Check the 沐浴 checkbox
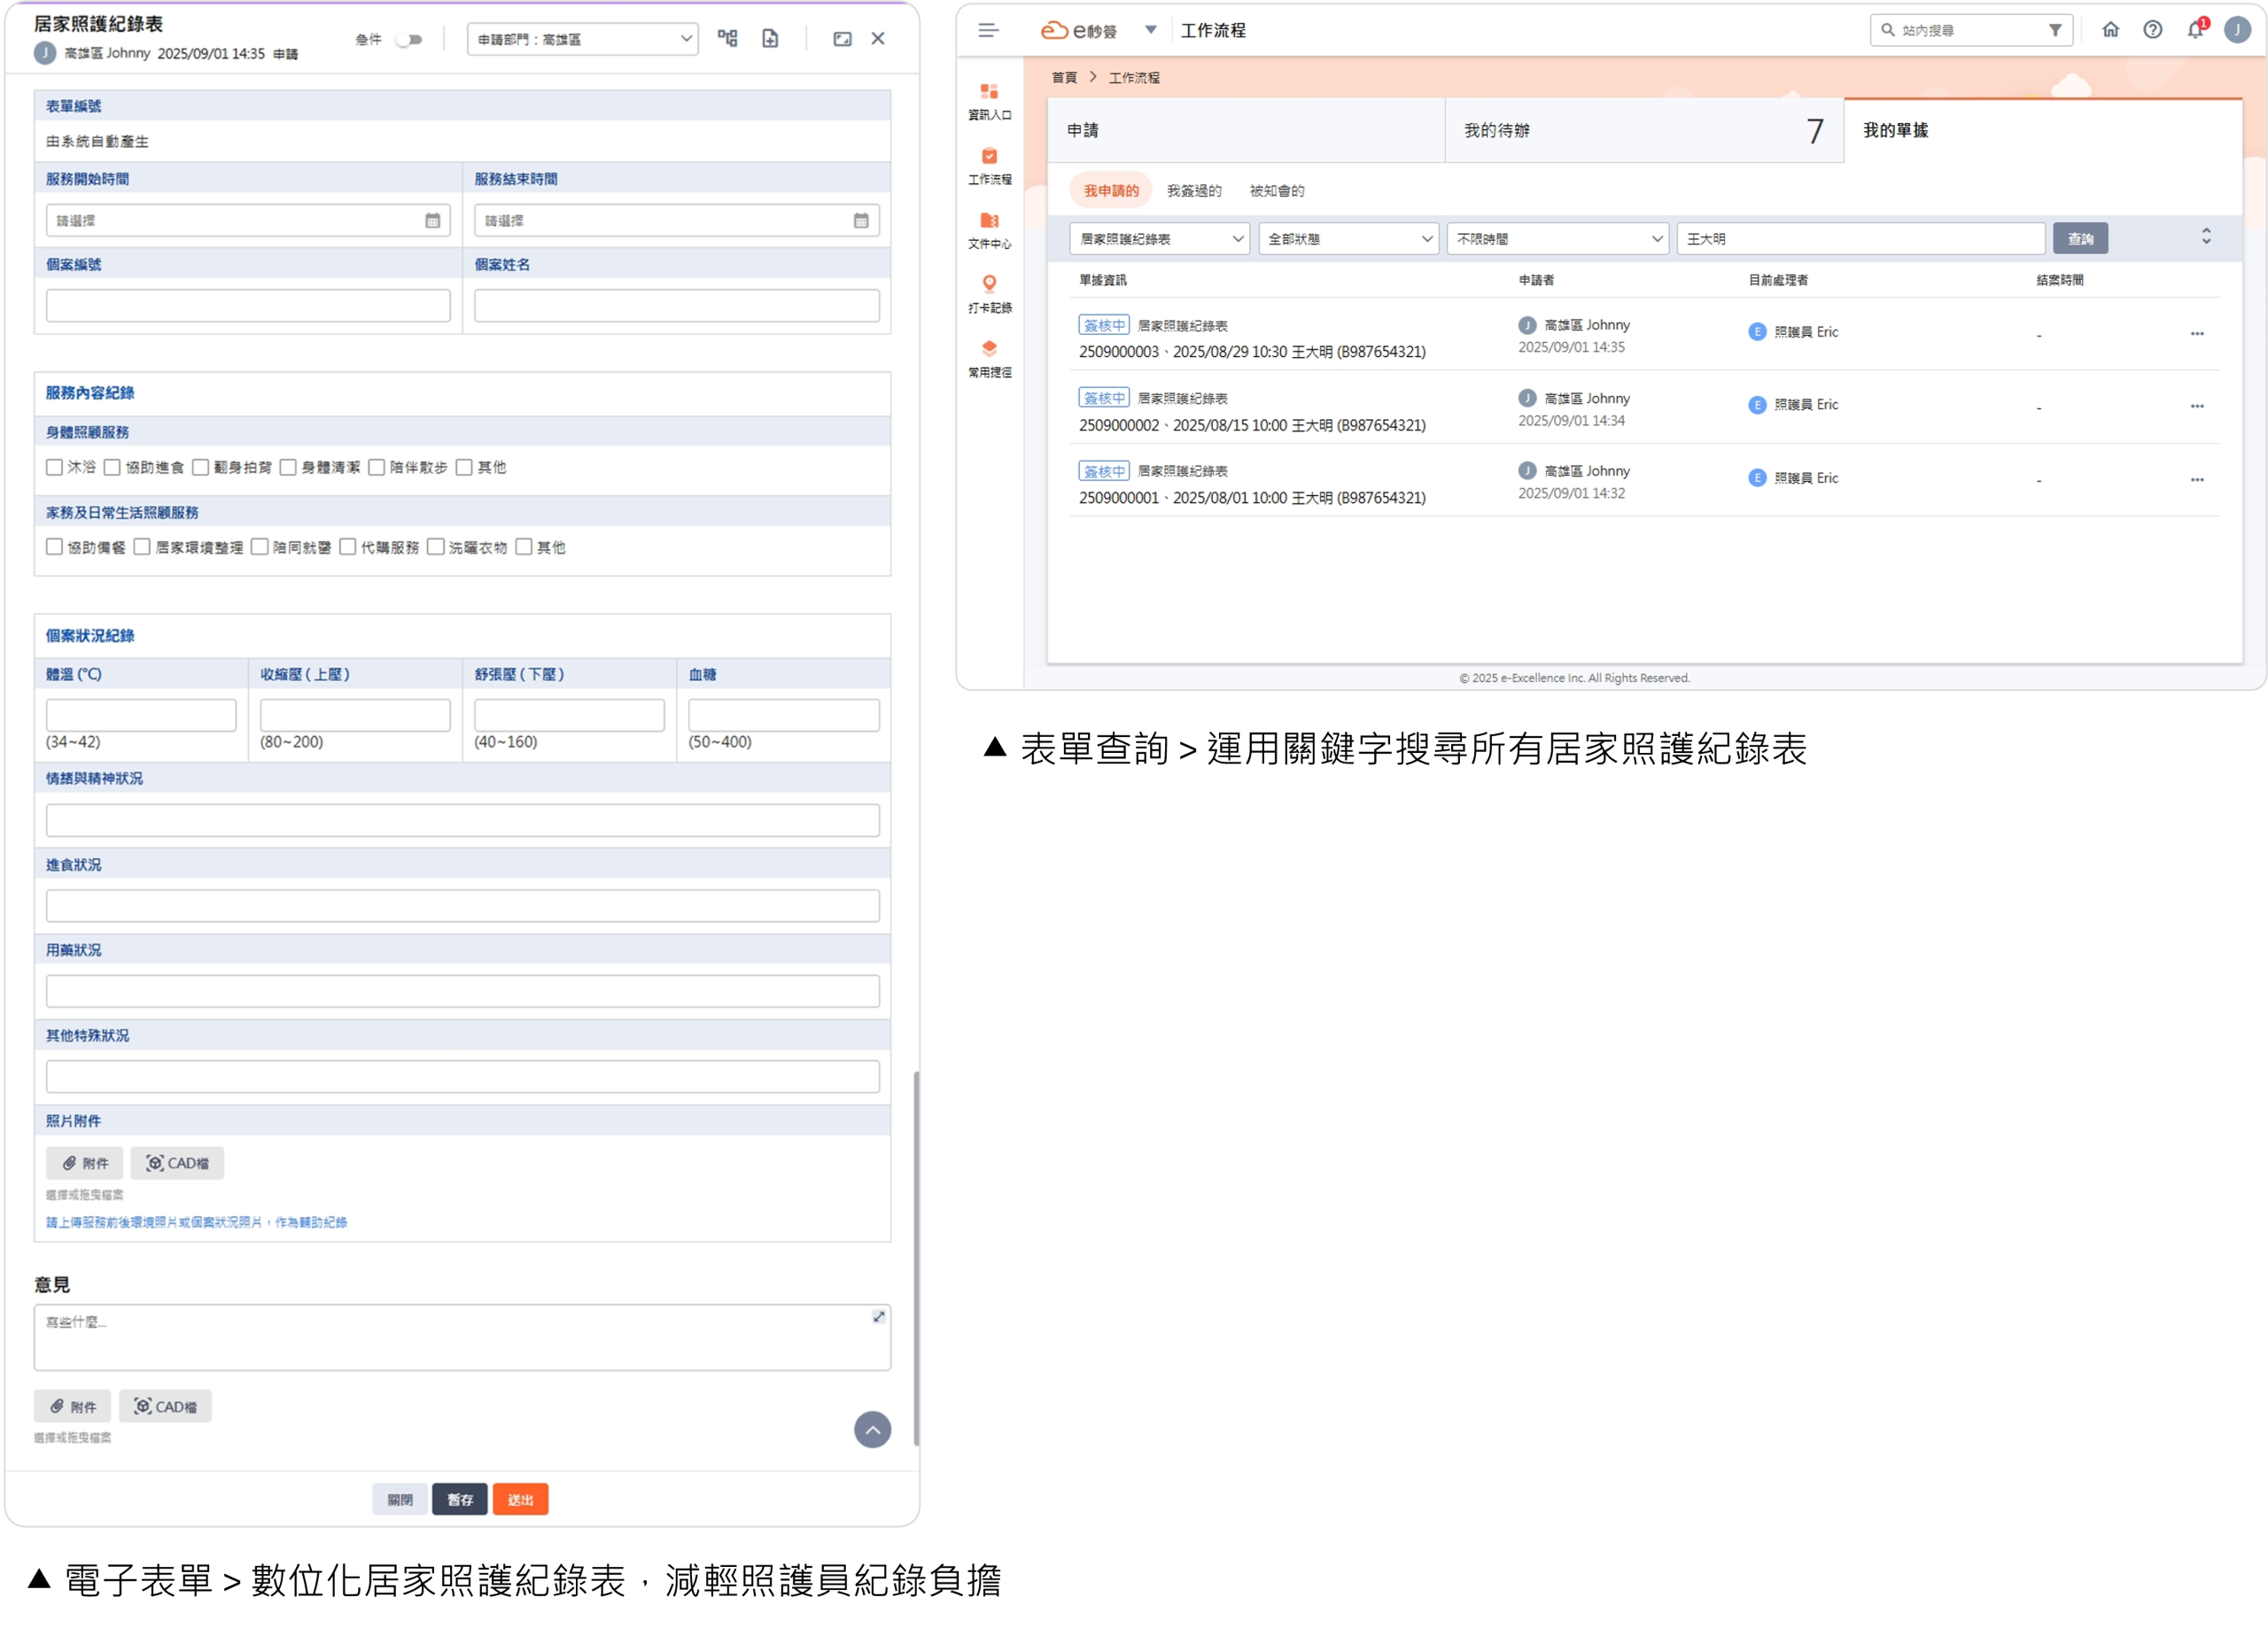Image resolution: width=2268 pixels, height=1628 pixels. pos(55,467)
